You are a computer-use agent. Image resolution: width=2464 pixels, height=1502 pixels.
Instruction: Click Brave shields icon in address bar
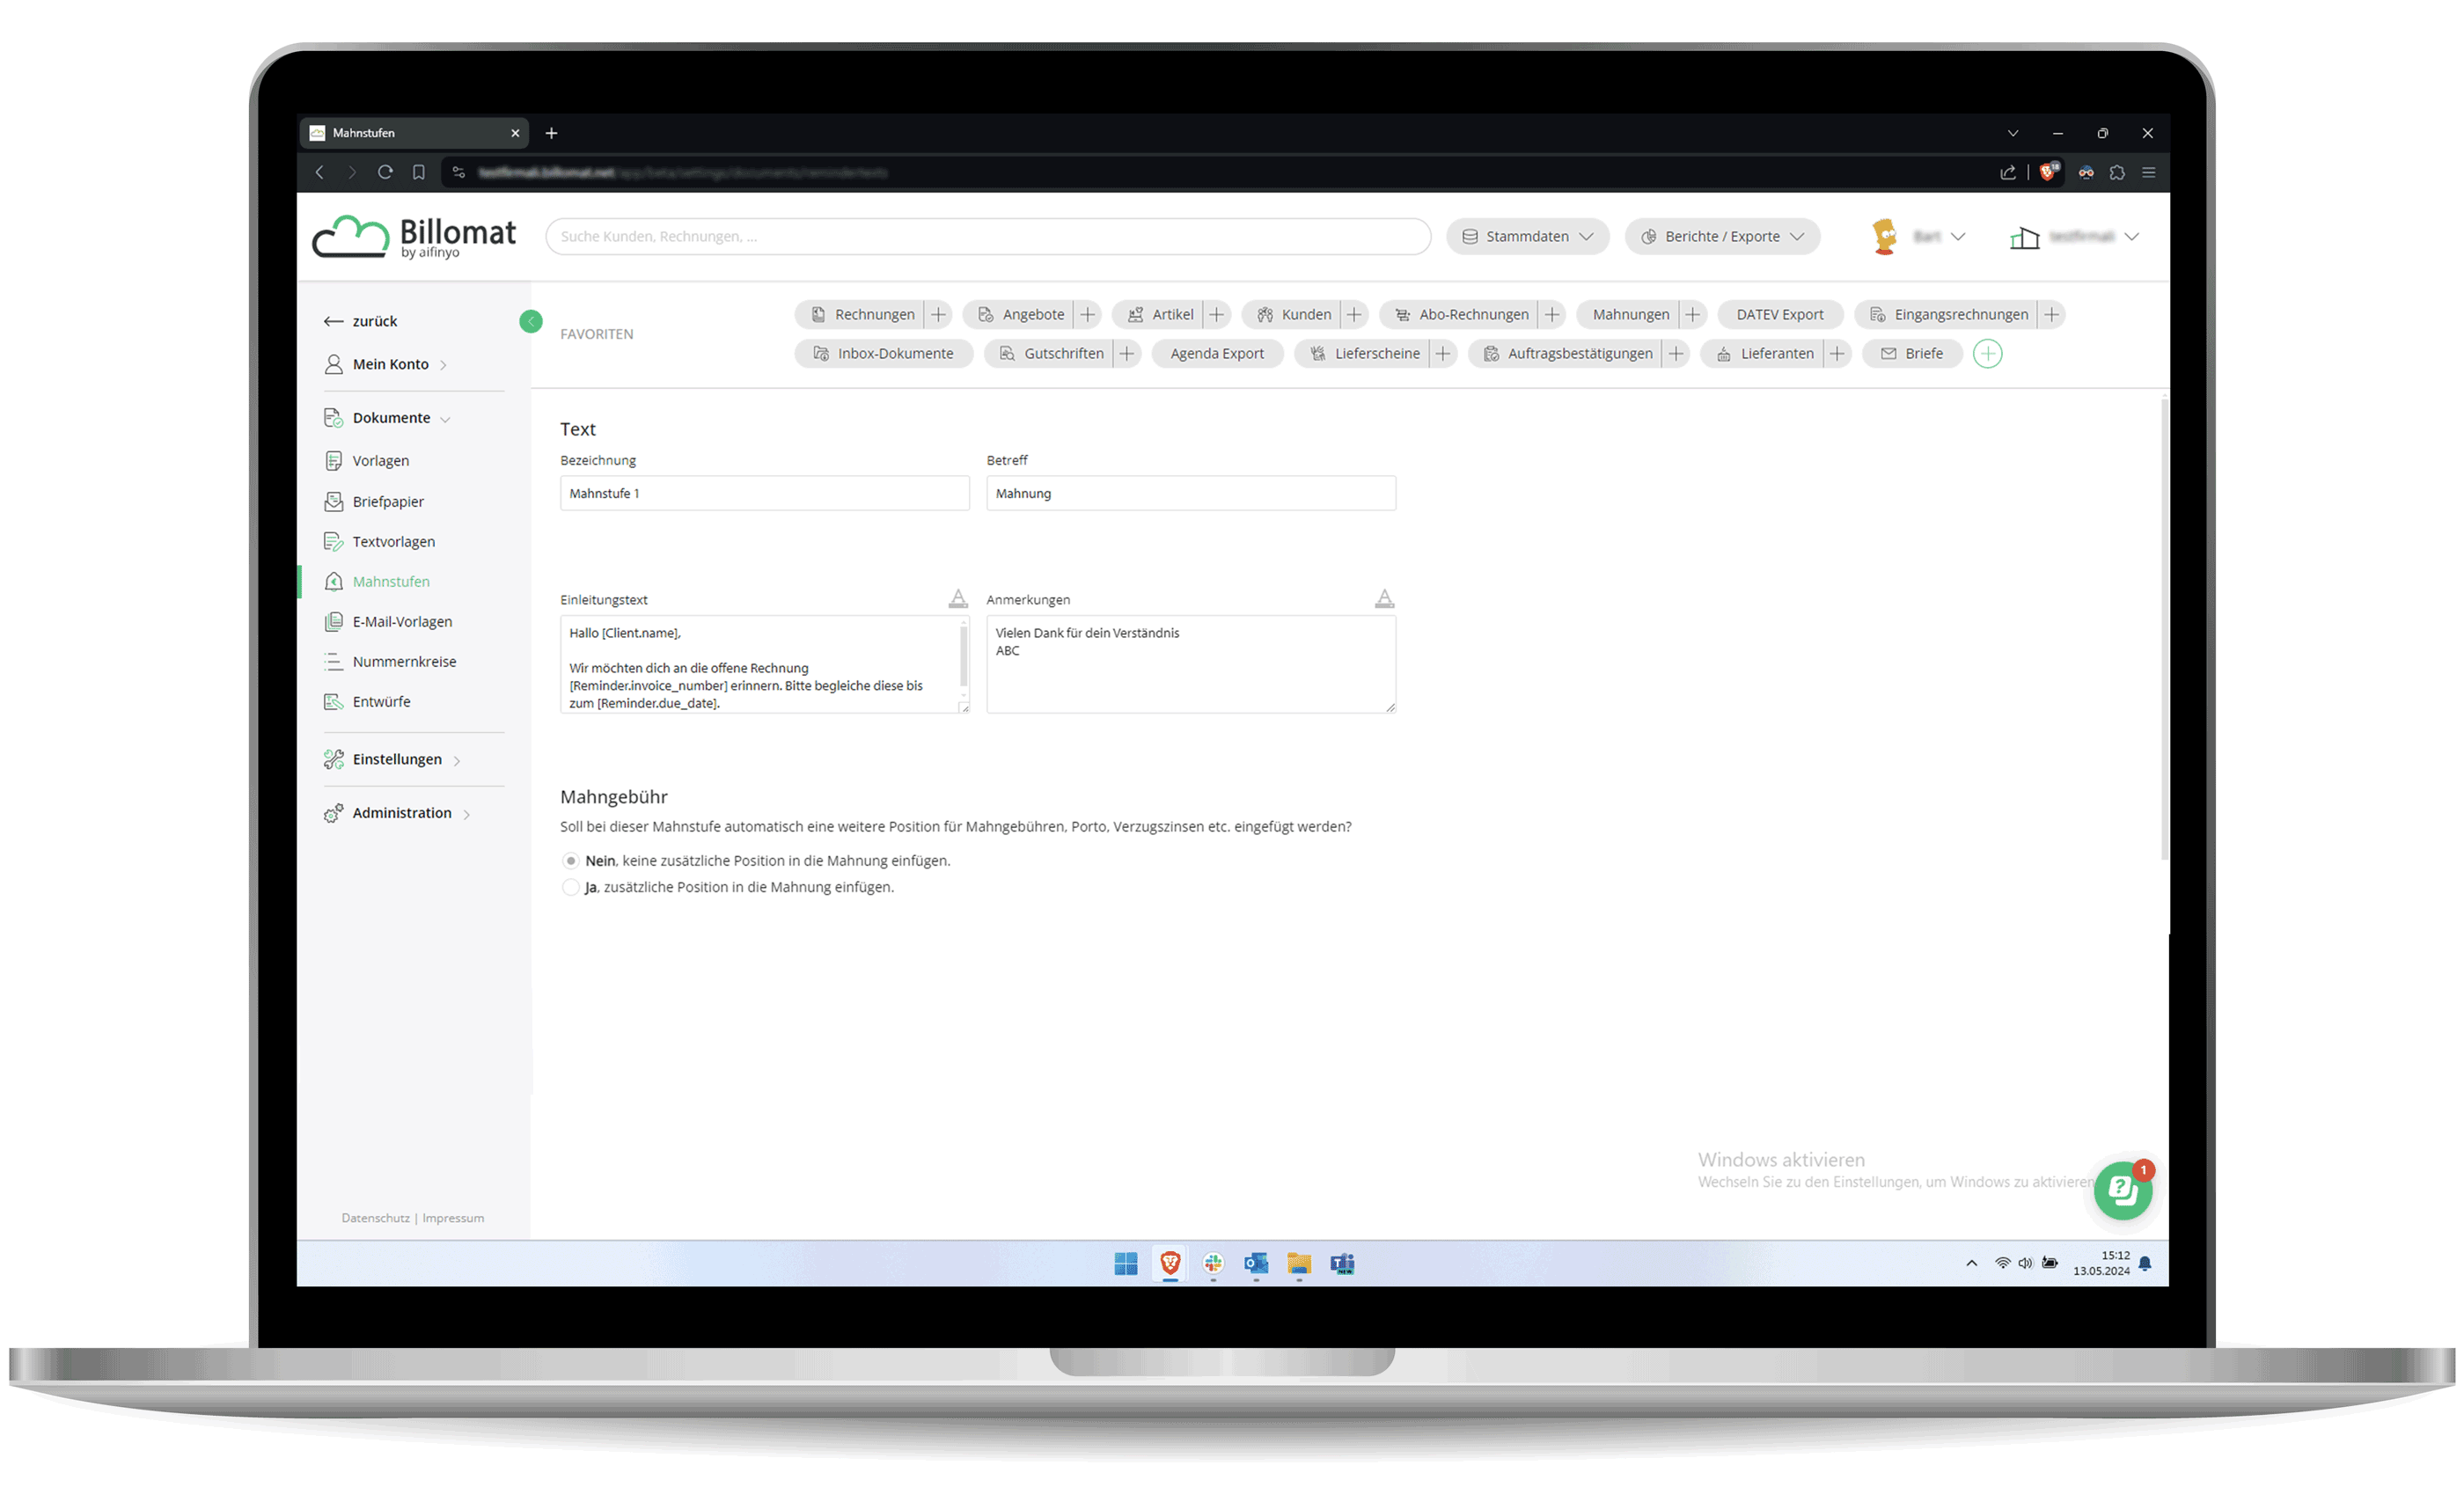pyautogui.click(x=2047, y=172)
